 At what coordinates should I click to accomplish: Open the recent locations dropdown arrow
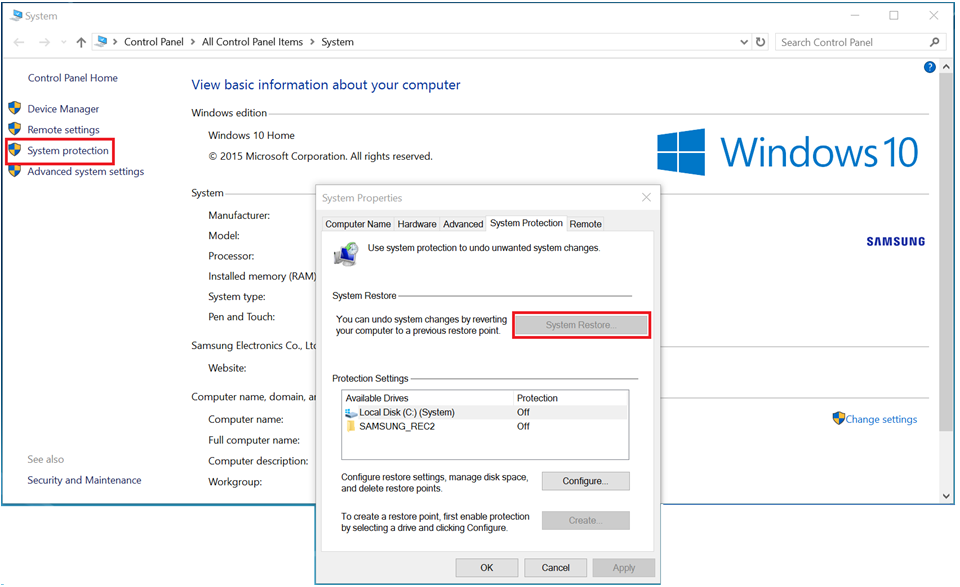click(x=64, y=42)
